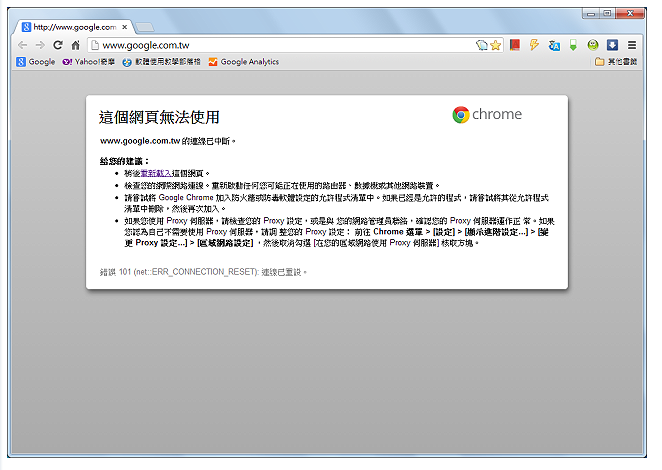The image size is (662, 470).
Task: Reload the page with refresh icon
Action: click(x=58, y=45)
